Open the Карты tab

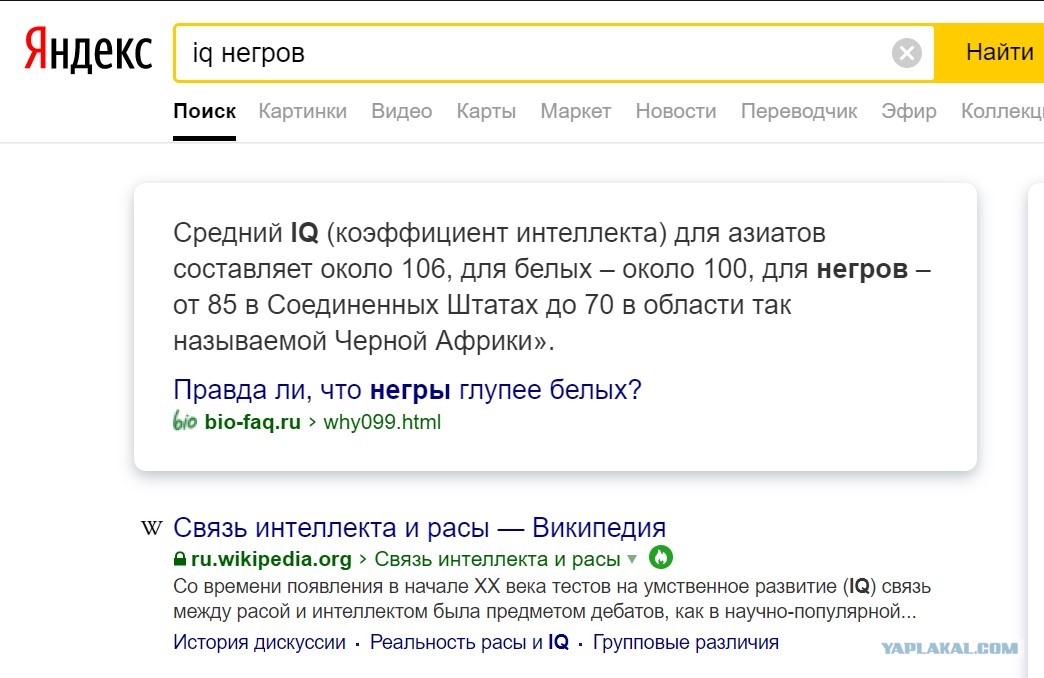click(x=486, y=111)
